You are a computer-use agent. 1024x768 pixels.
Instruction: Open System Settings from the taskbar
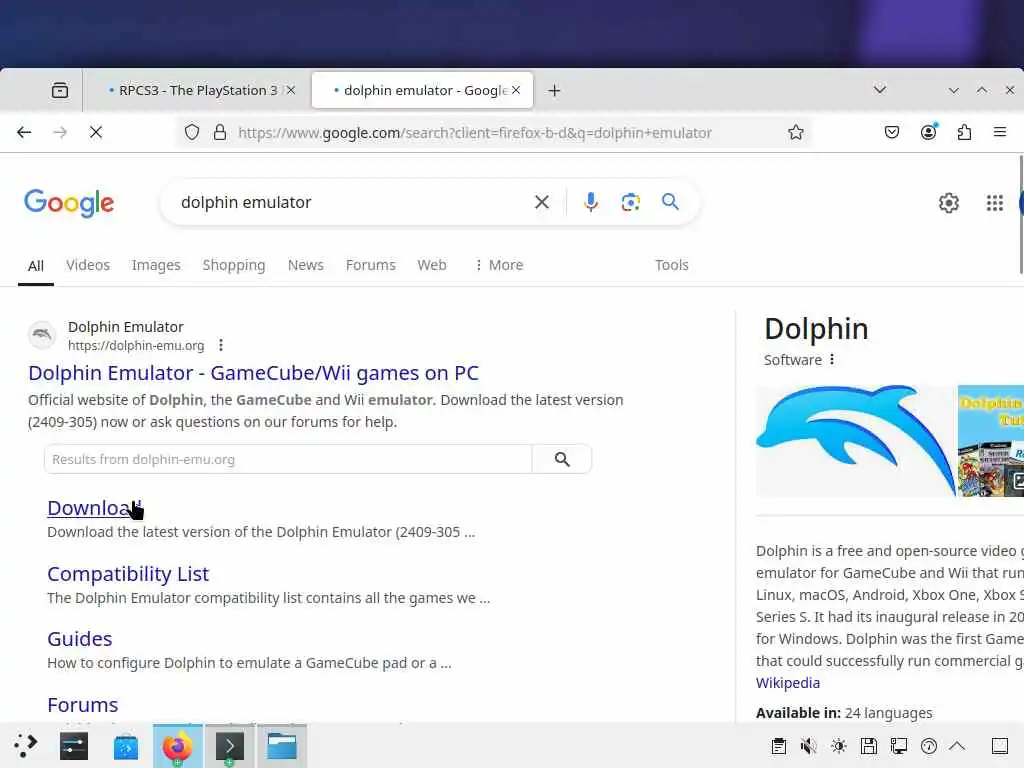tap(74, 746)
